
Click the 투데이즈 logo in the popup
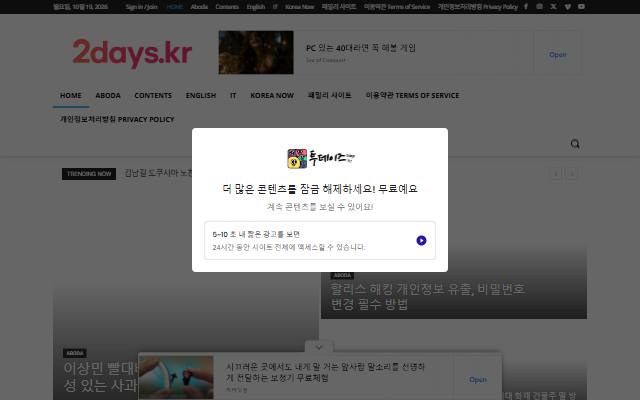(x=320, y=158)
